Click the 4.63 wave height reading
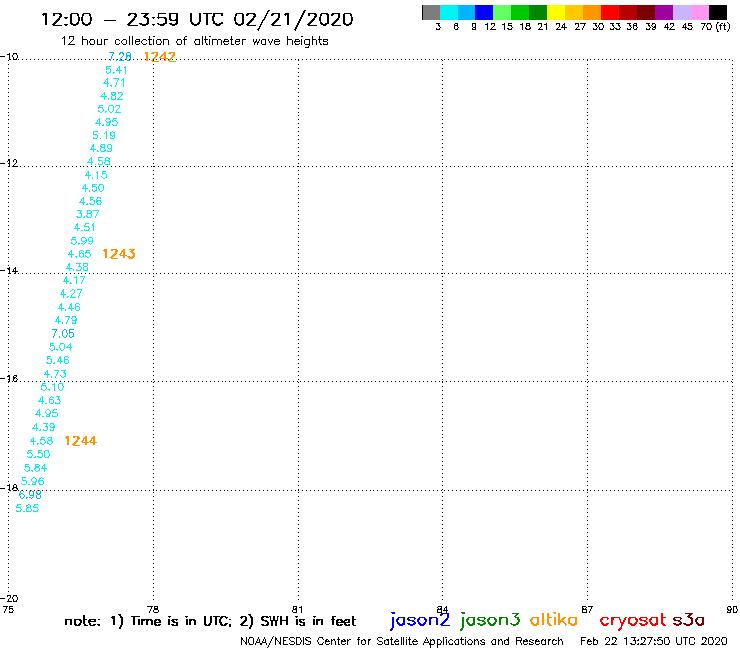This screenshot has height=650, width=740. coord(50,400)
